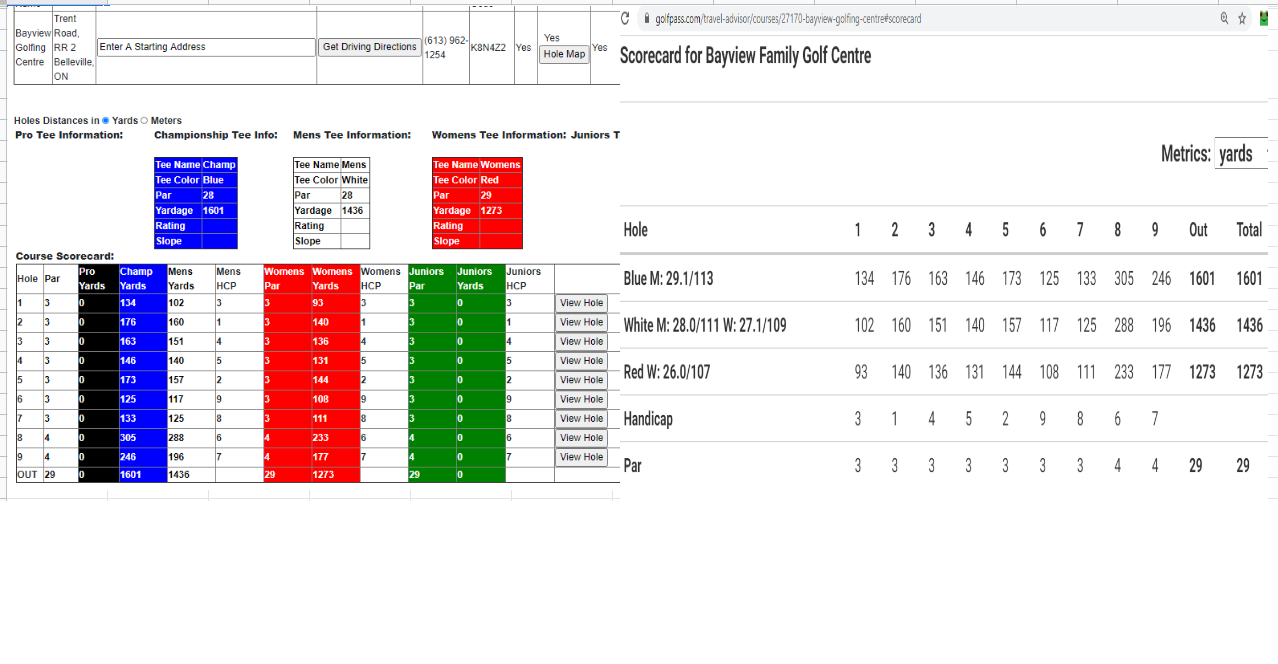
Task: Click View Hole for hole 2
Action: point(582,322)
